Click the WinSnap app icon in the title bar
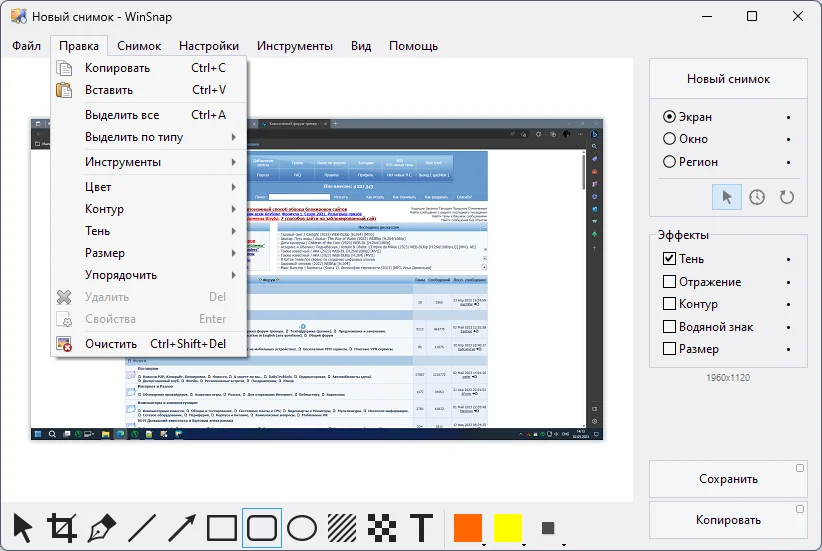Viewport: 822px width, 551px height. coord(19,16)
